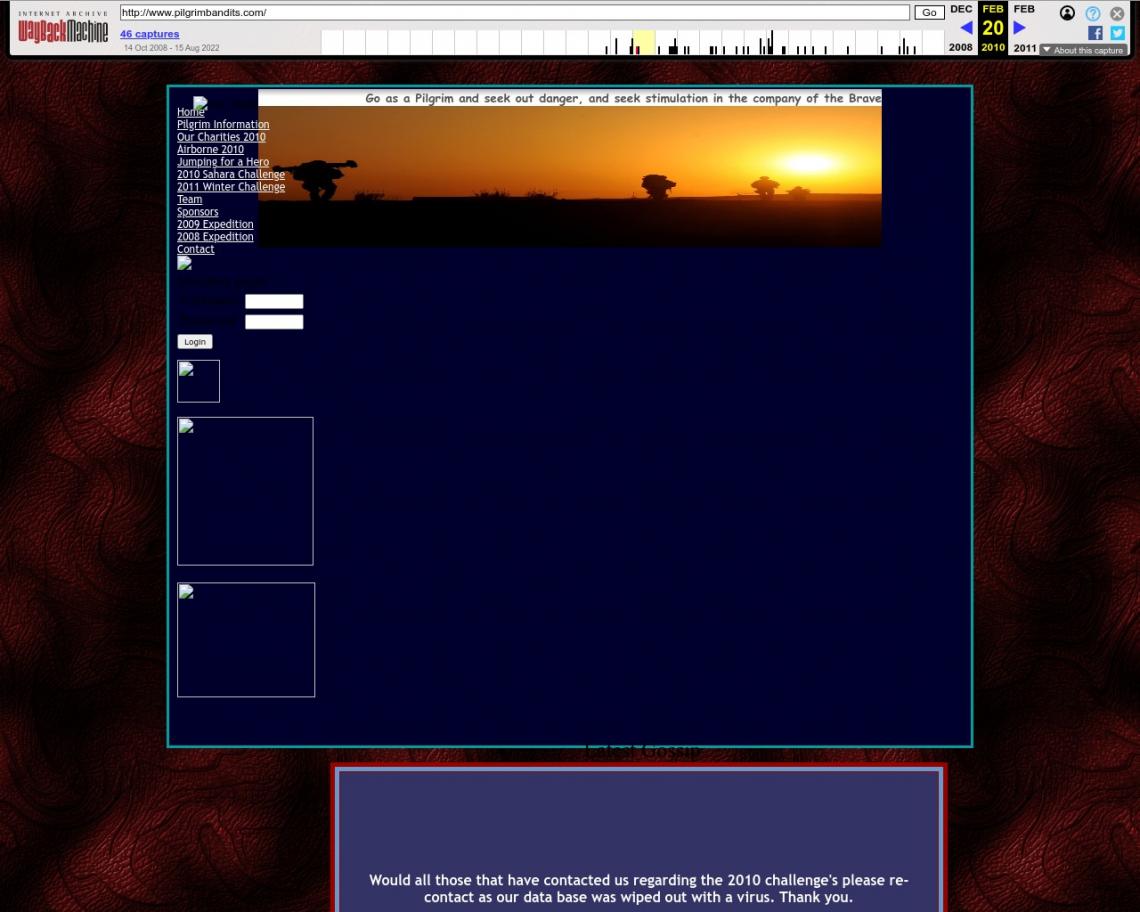The height and width of the screenshot is (912, 1140).
Task: Go to previous capture with left arrow
Action: tap(966, 28)
